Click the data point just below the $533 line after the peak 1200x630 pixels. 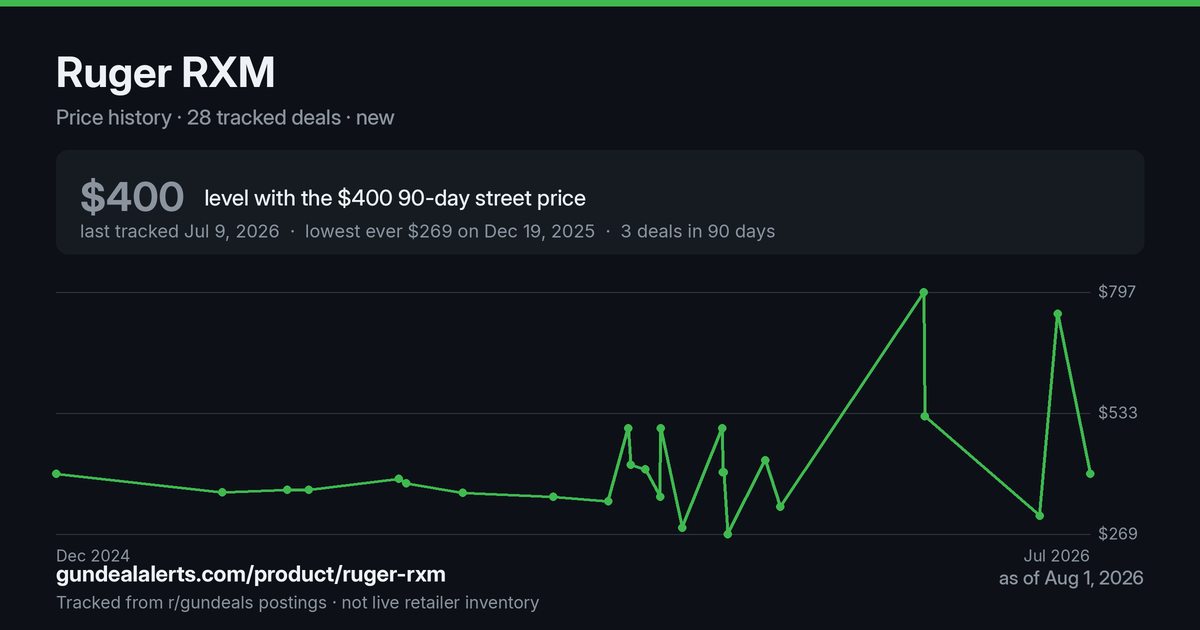click(x=925, y=417)
